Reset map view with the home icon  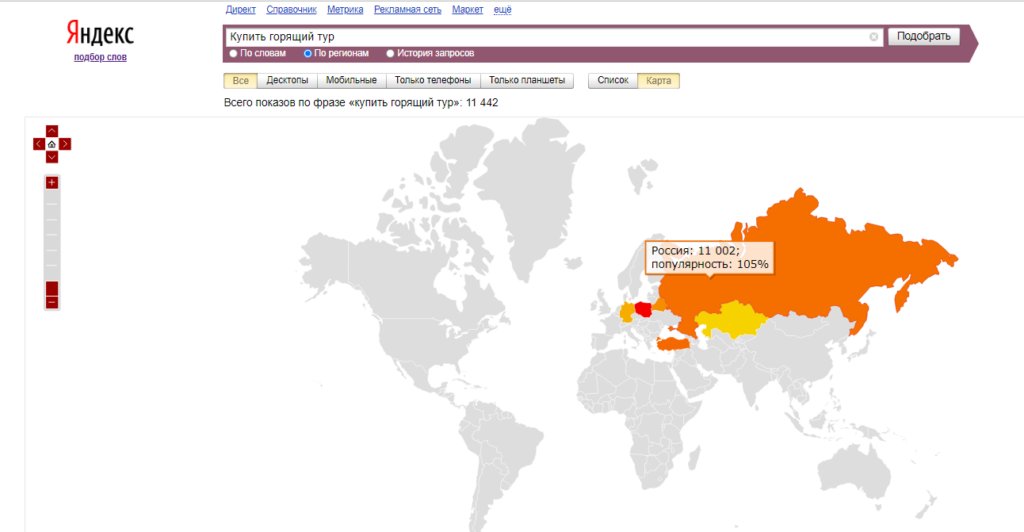click(52, 144)
